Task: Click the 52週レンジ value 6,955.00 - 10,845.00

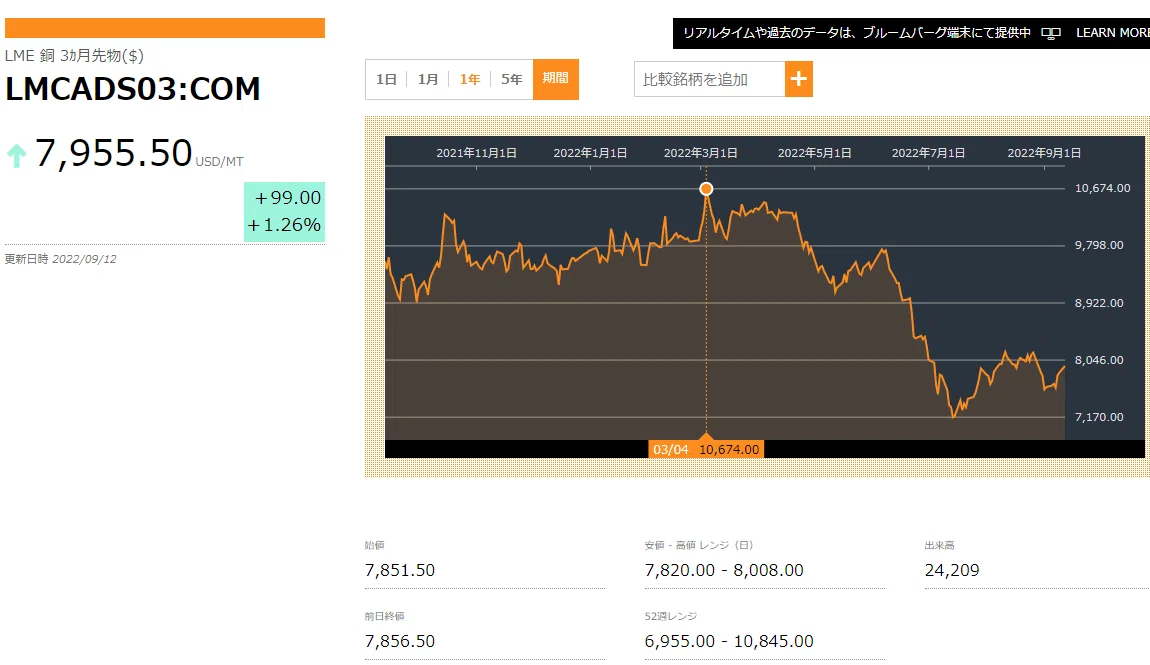Action: [x=729, y=642]
